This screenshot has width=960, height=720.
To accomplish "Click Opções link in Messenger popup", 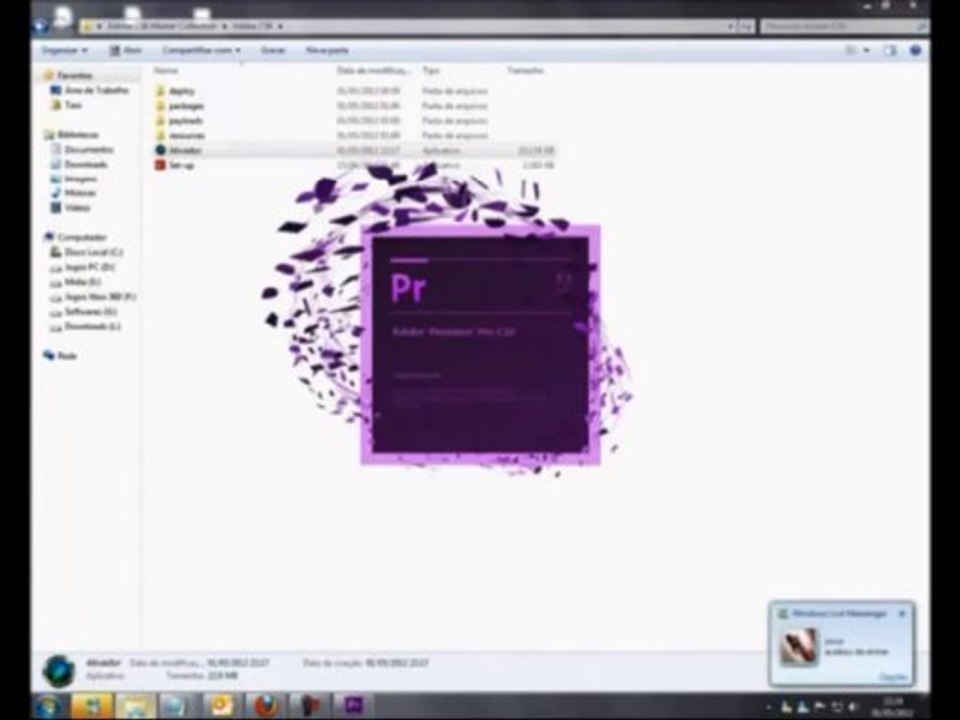I will point(893,677).
